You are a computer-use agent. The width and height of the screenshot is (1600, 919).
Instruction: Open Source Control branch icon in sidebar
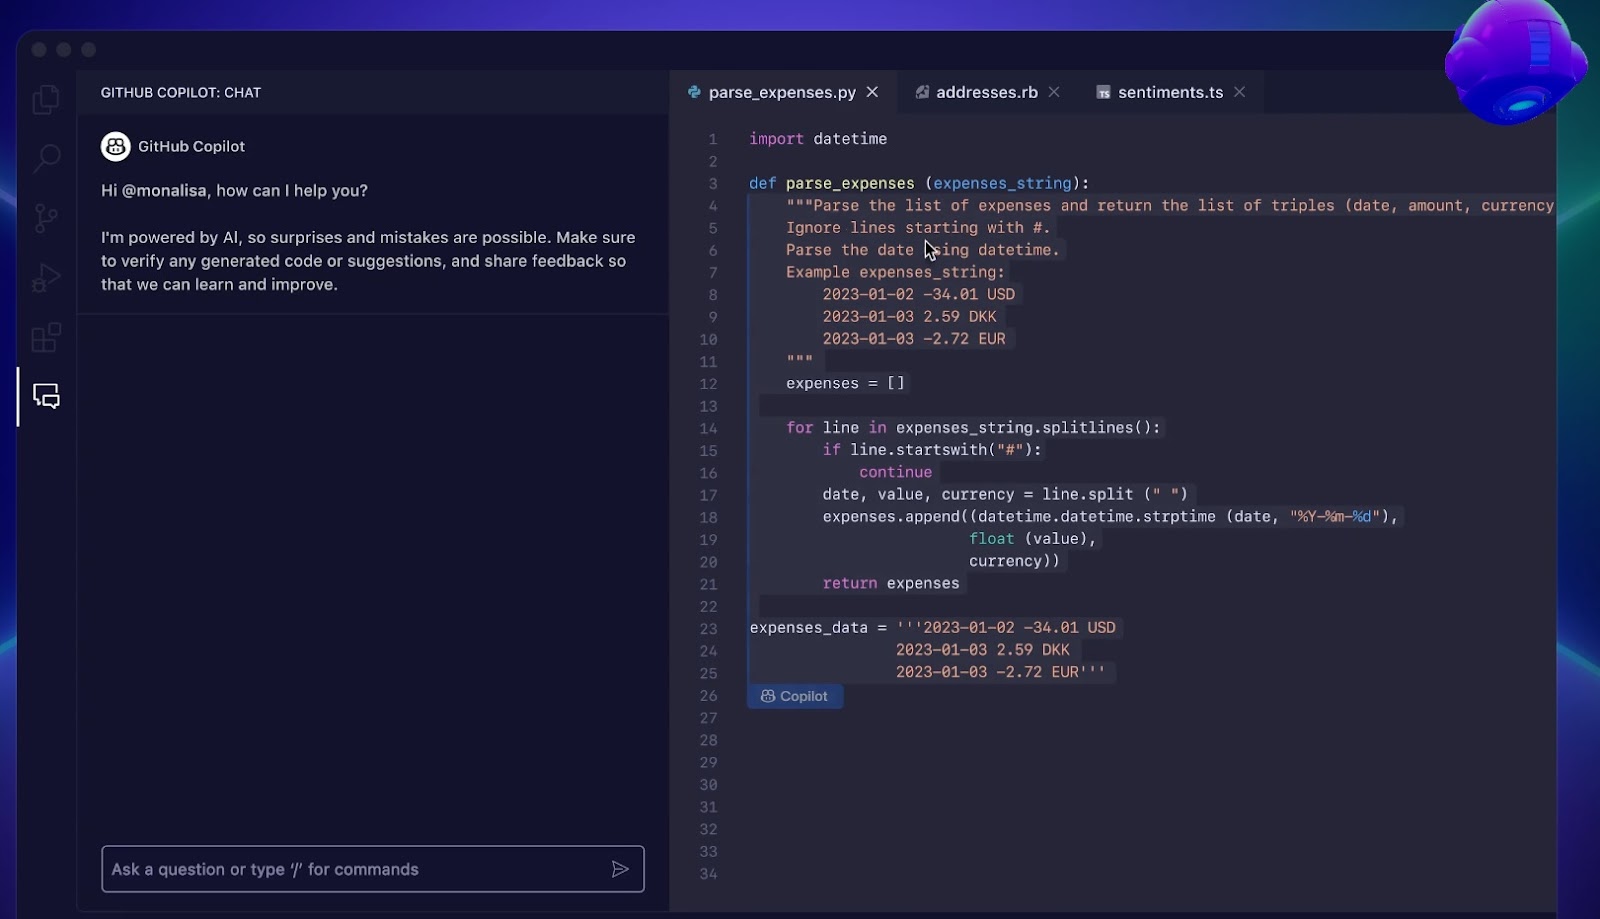click(46, 218)
